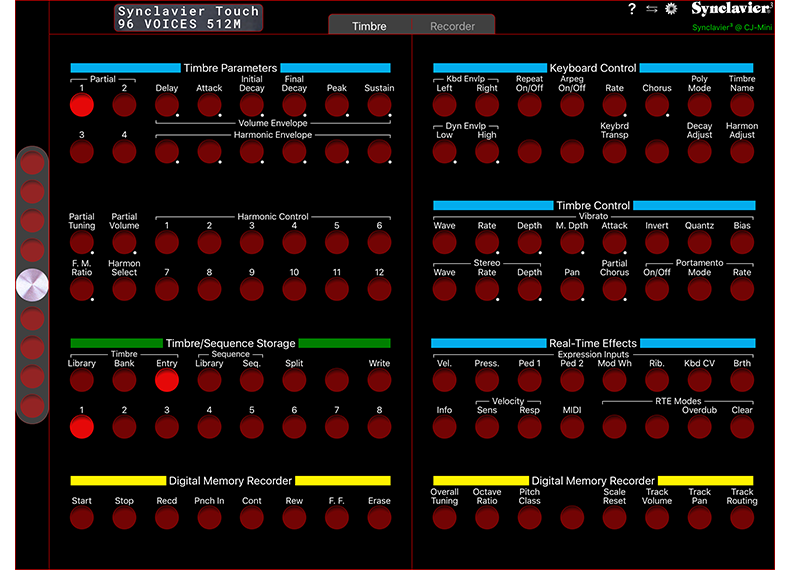
Task: Click the recorder Stop button
Action: click(x=124, y=518)
